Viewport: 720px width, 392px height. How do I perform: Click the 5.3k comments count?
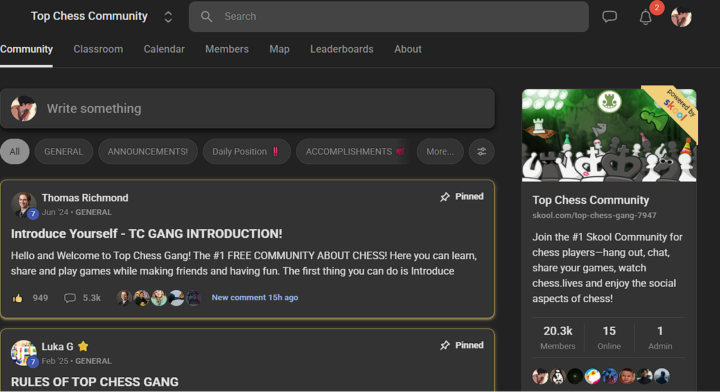[91, 298]
